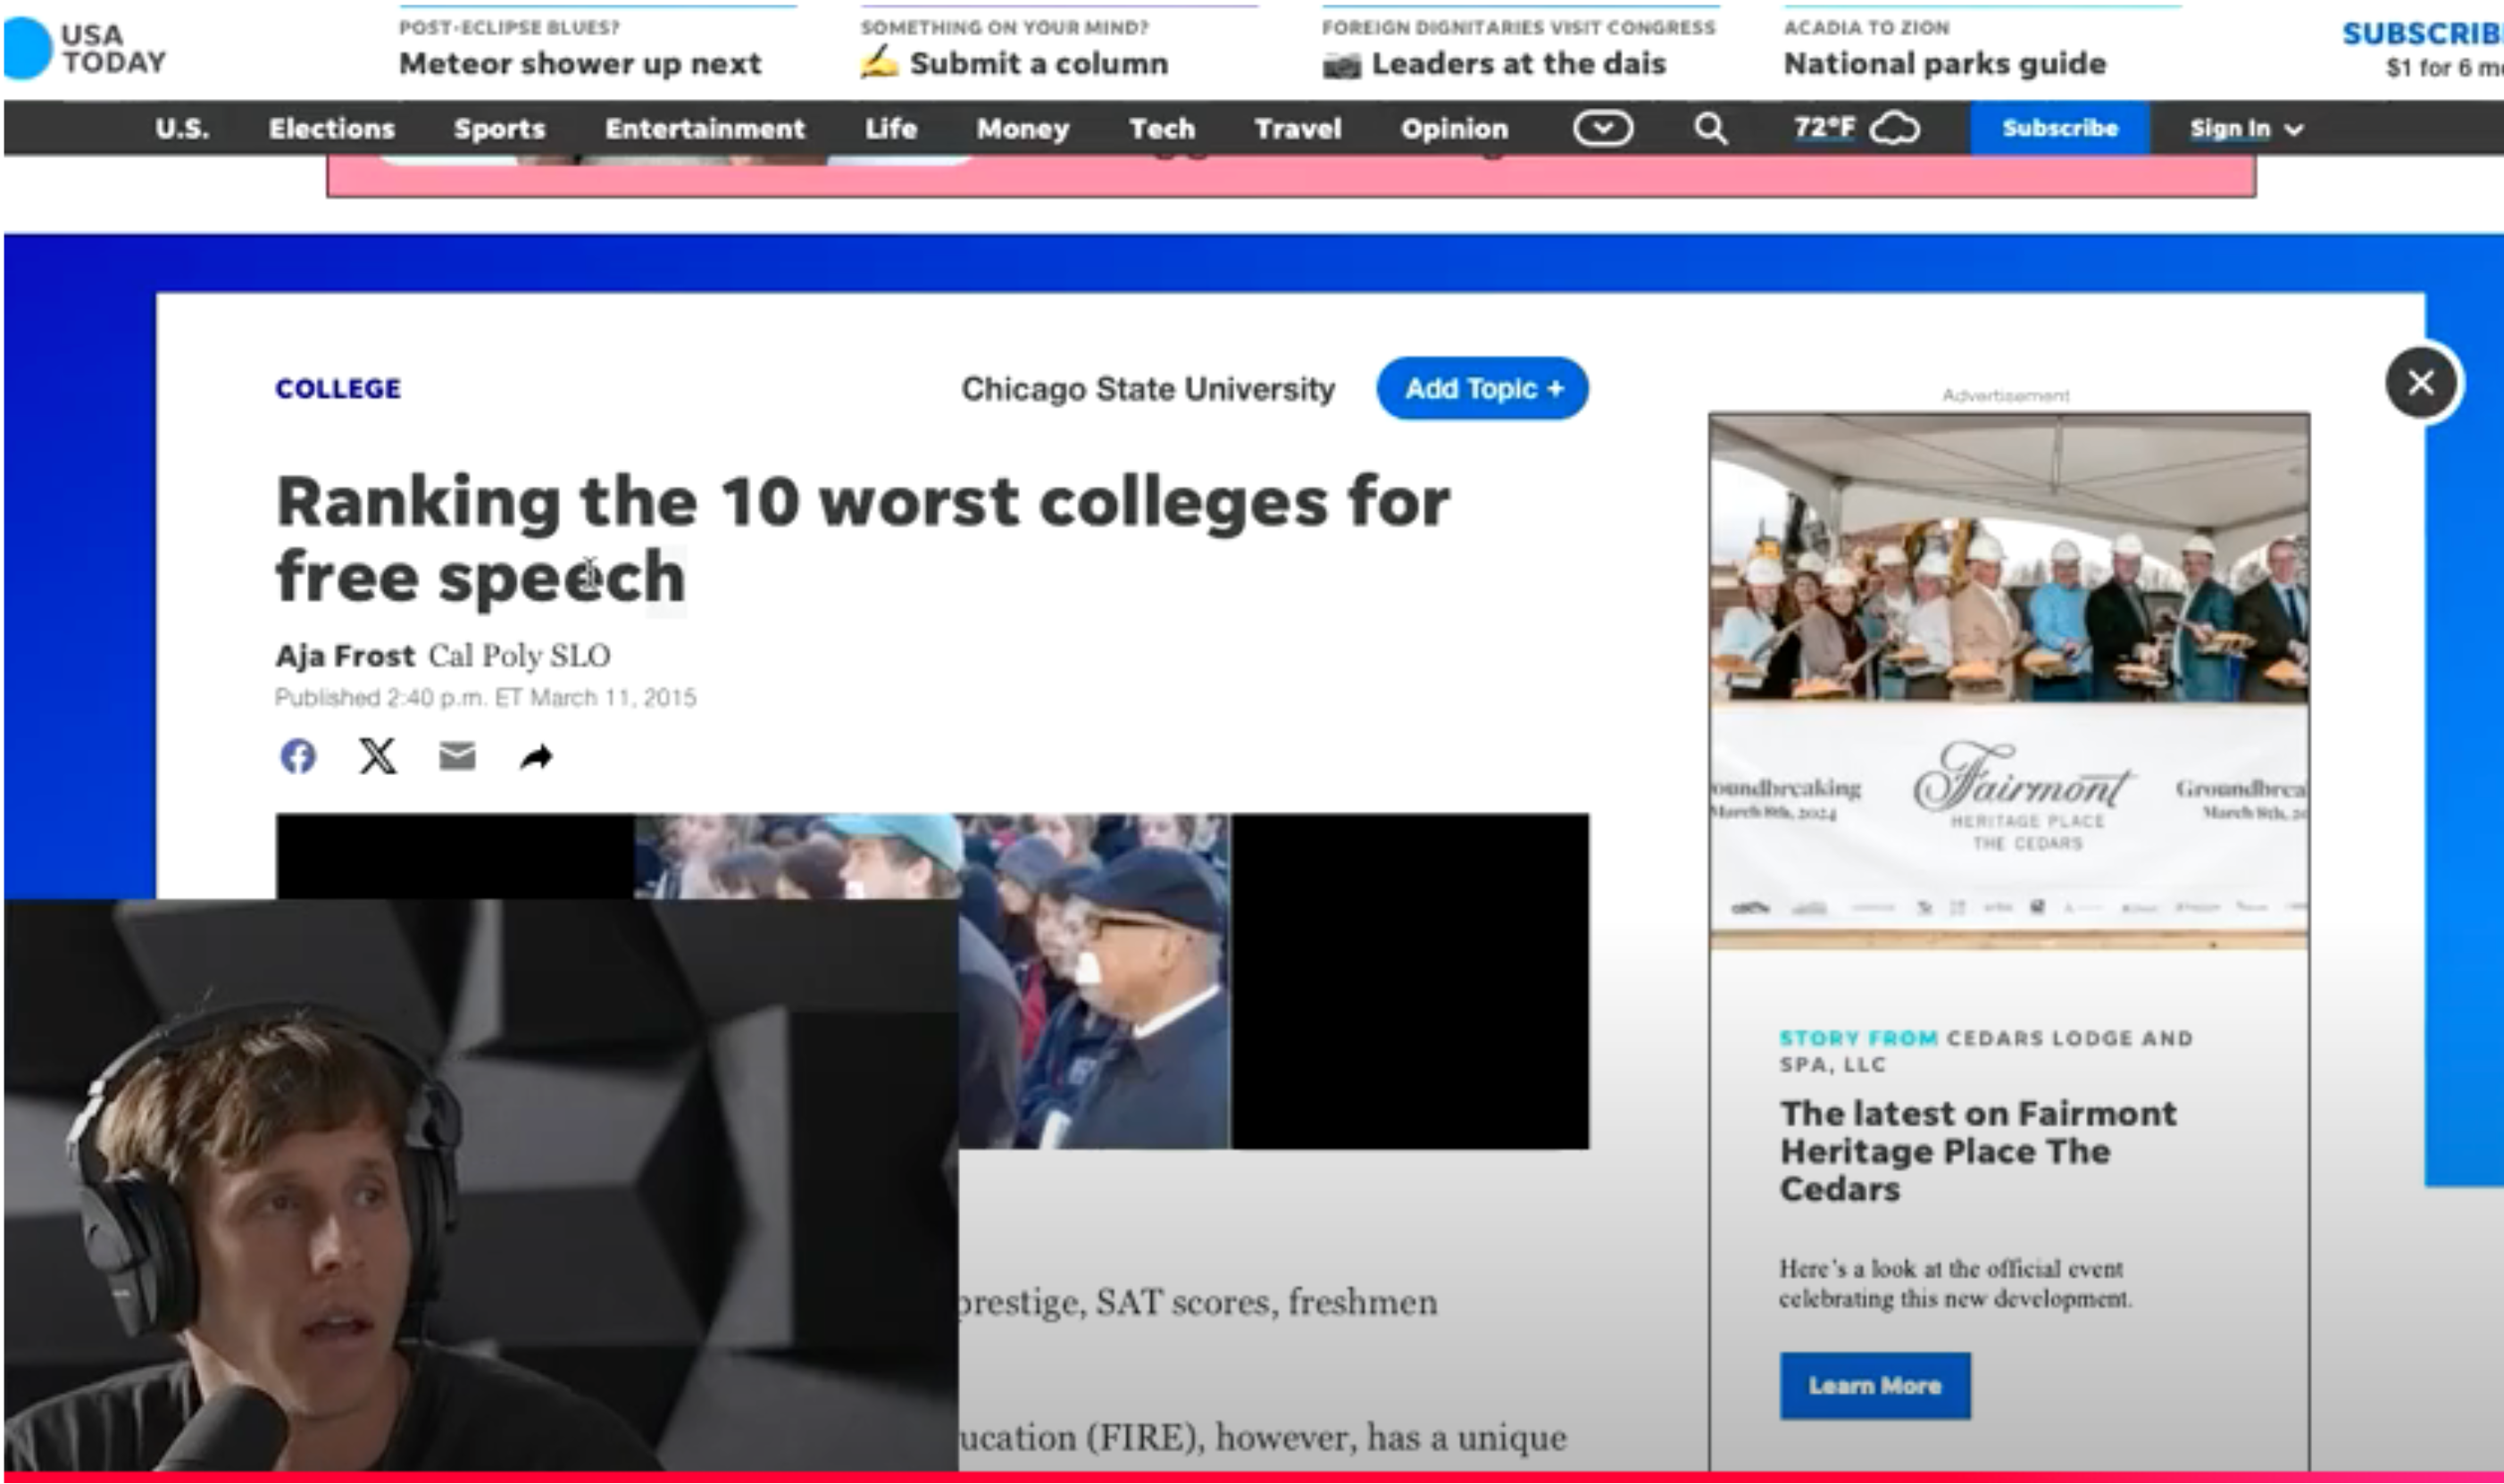Close the article overlay with X button
The width and height of the screenshot is (2504, 1484).
point(2421,382)
